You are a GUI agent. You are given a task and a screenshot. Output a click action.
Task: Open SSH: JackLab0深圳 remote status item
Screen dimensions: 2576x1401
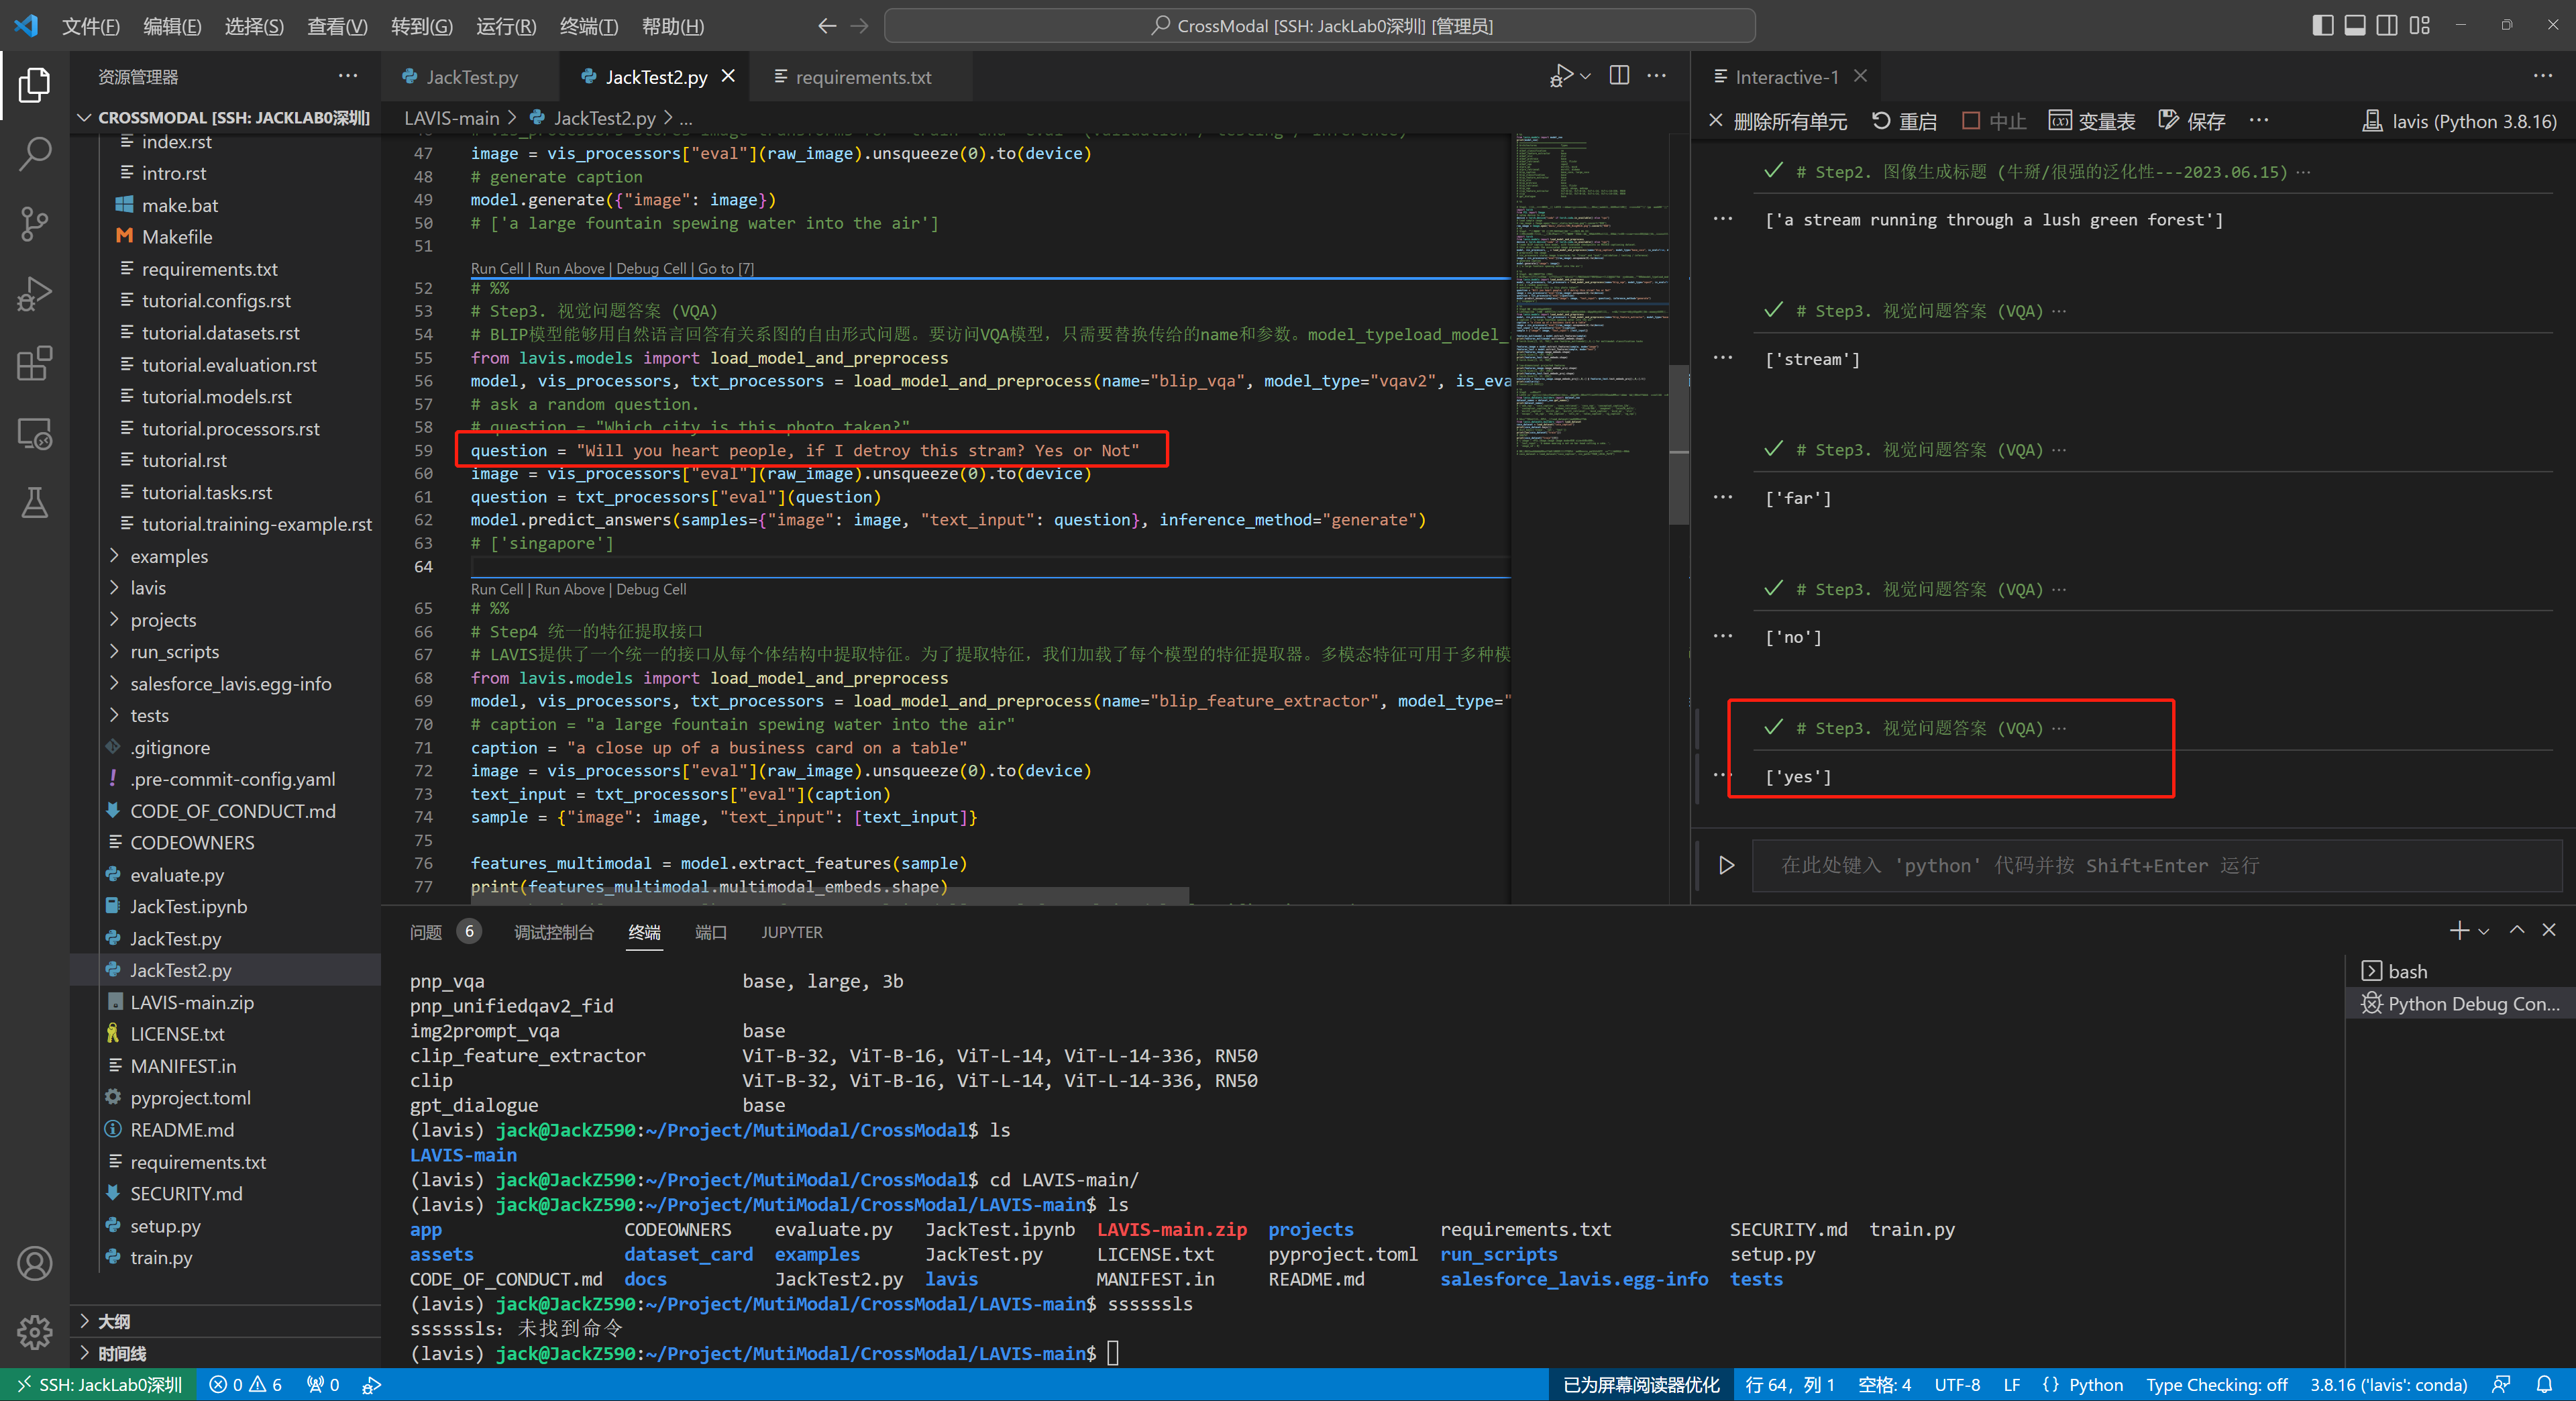point(98,1385)
